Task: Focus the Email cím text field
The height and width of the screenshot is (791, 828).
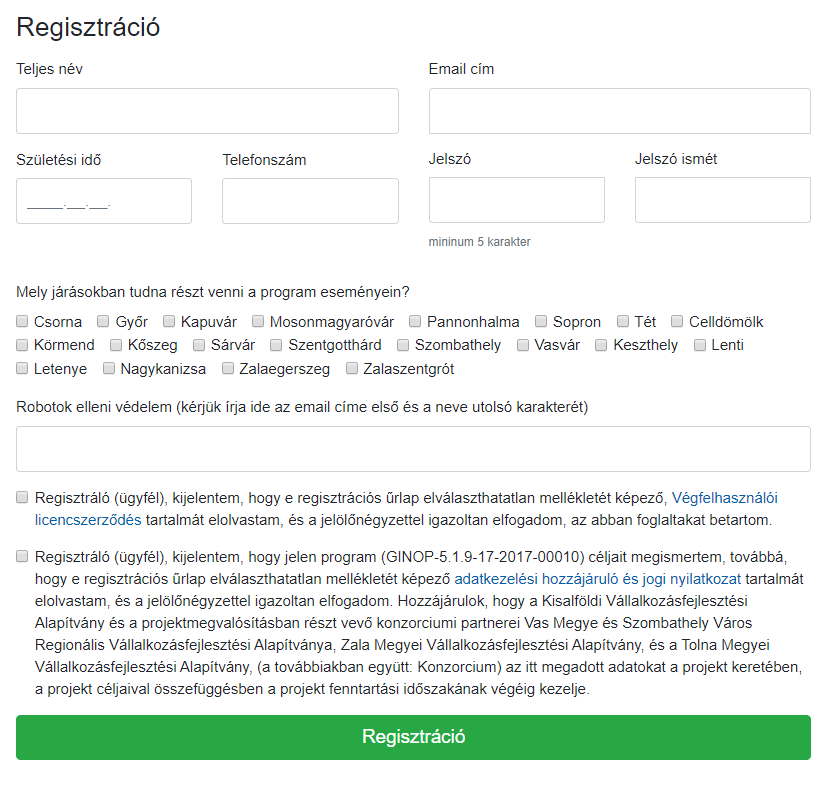Action: point(619,111)
